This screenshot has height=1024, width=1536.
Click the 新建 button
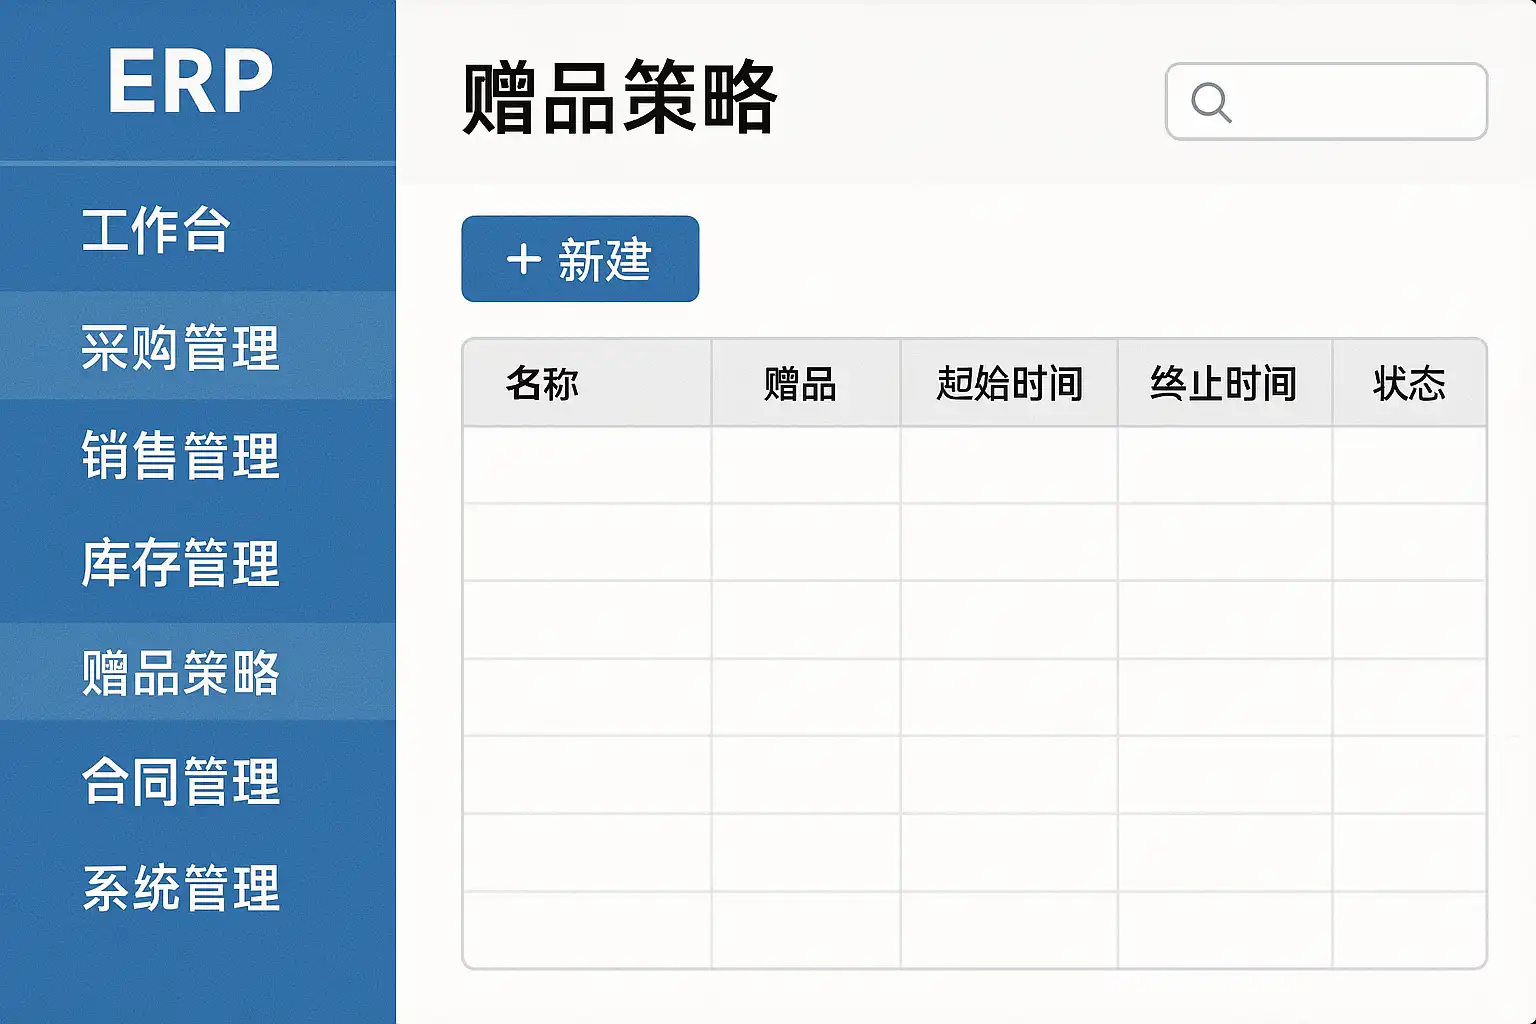(x=580, y=259)
